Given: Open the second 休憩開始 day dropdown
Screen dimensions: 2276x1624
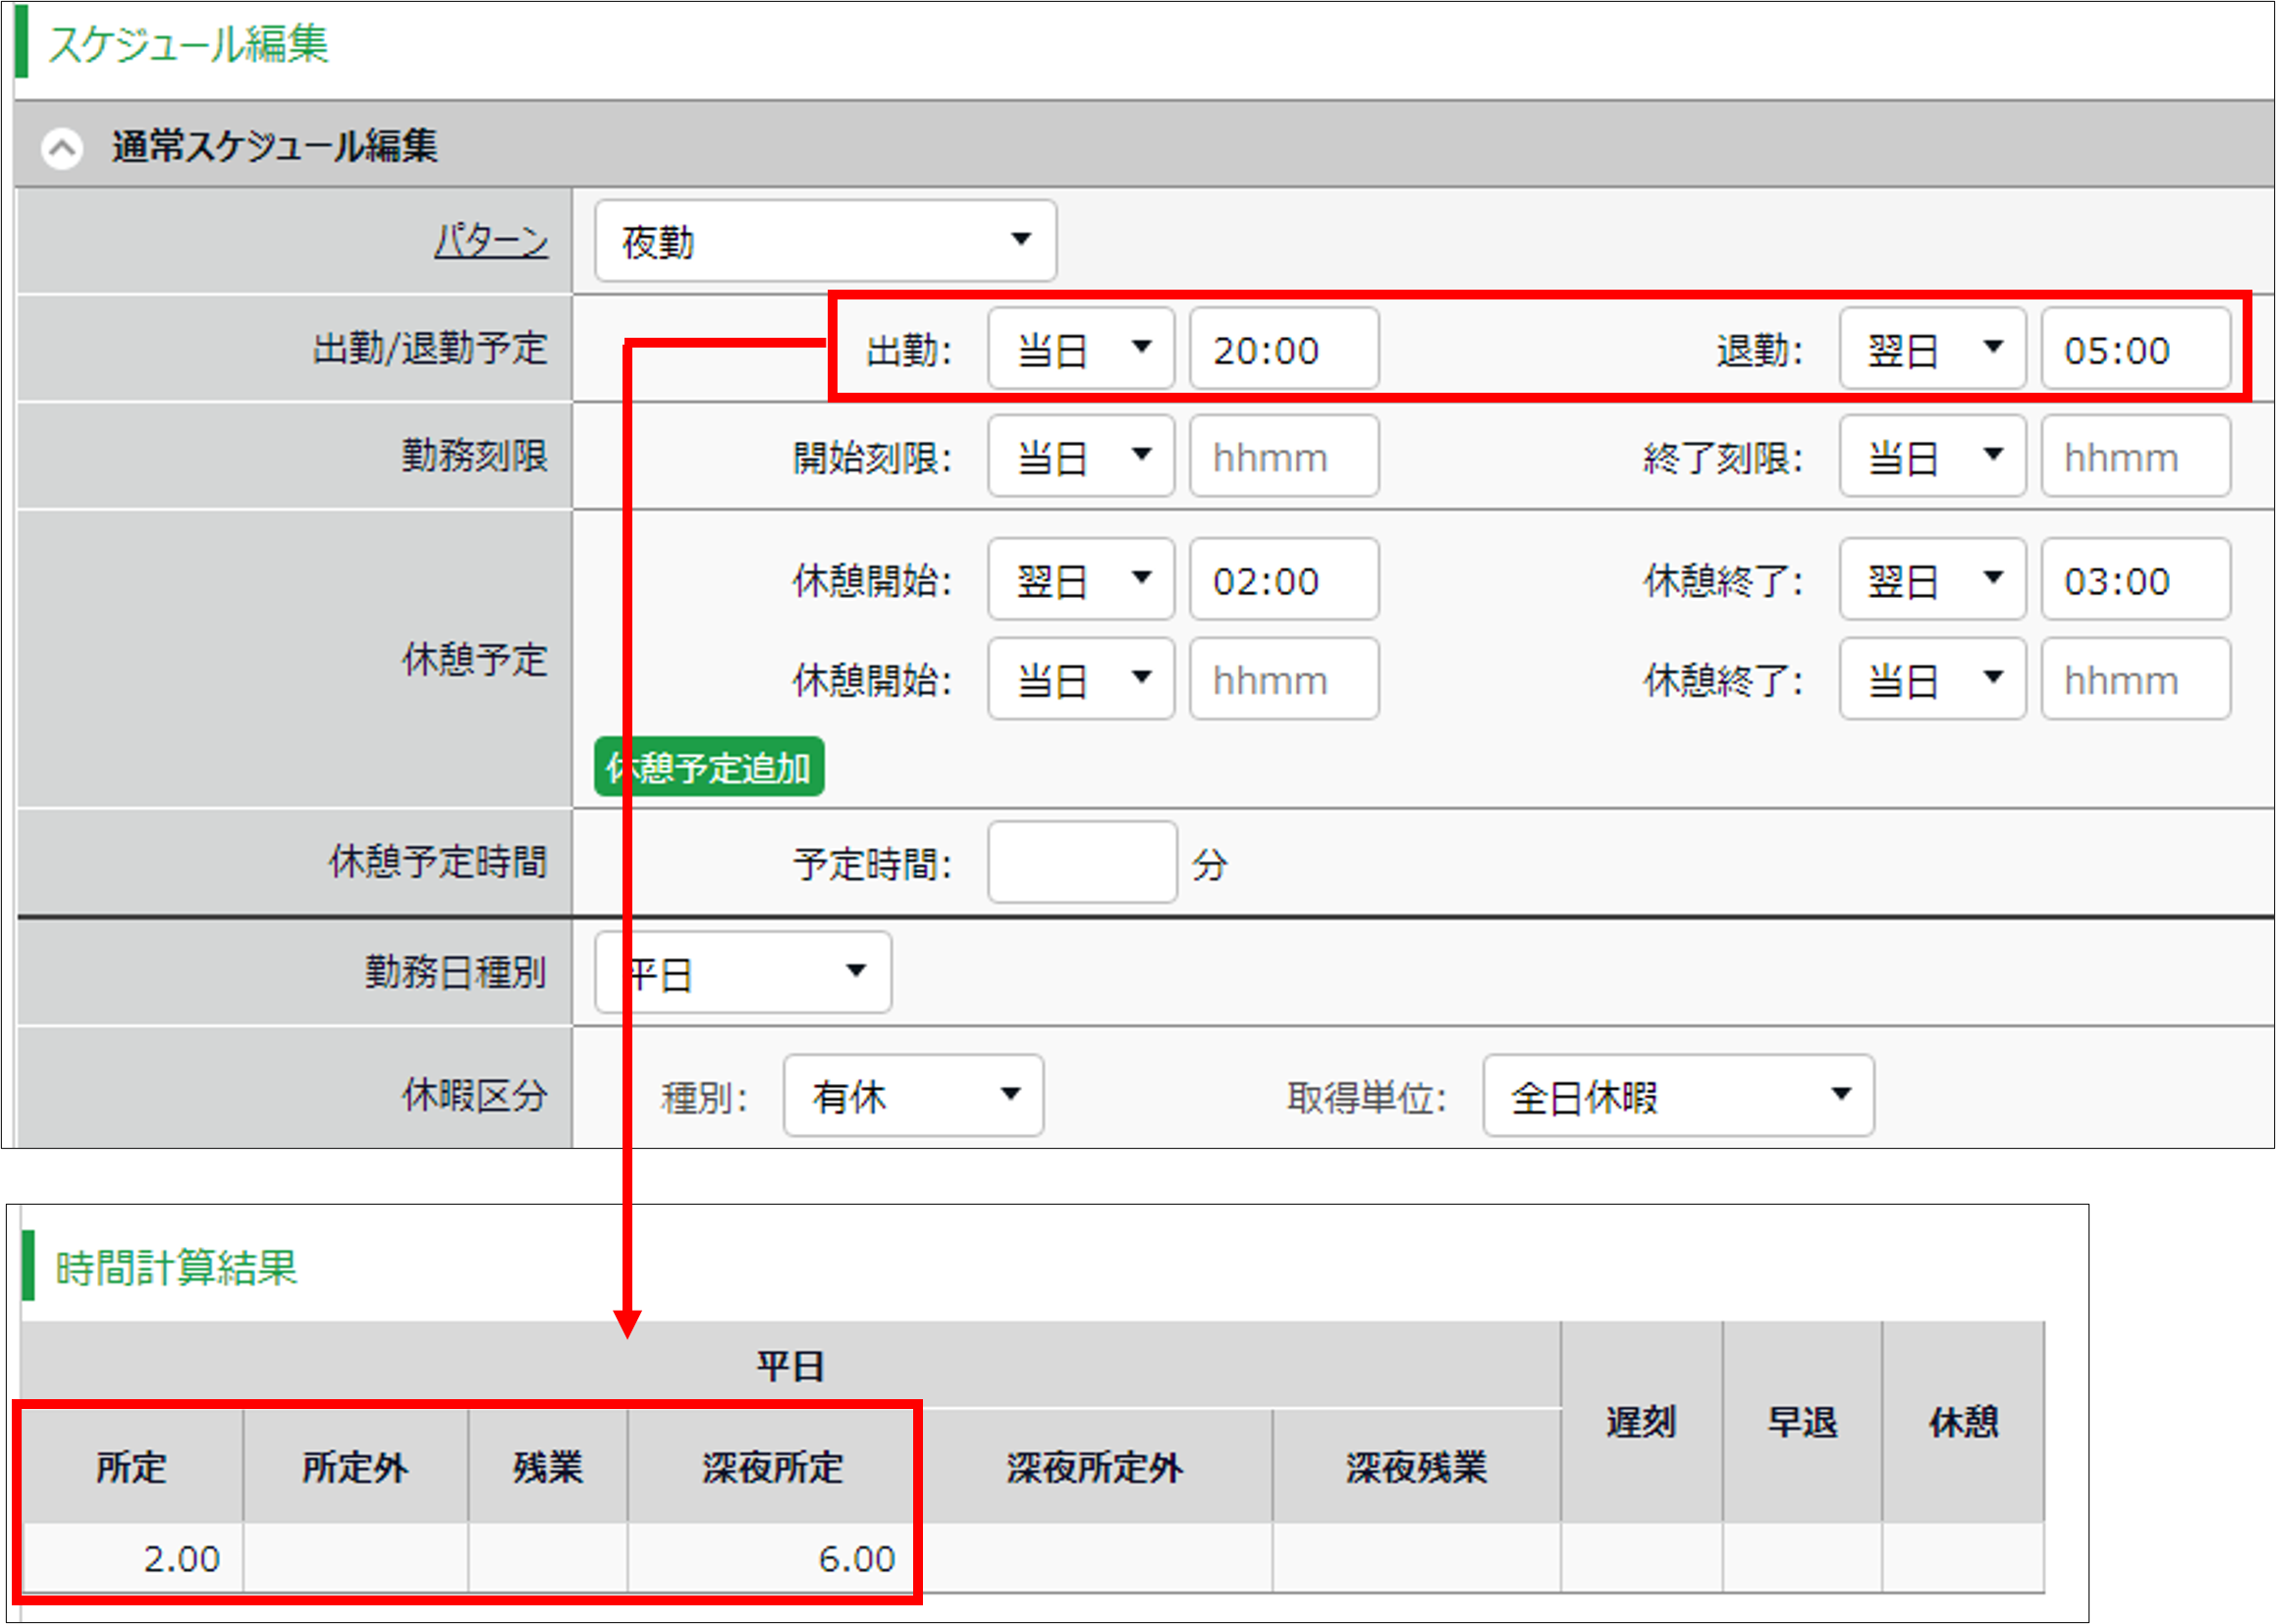Looking at the screenshot, I should [x=1080, y=679].
